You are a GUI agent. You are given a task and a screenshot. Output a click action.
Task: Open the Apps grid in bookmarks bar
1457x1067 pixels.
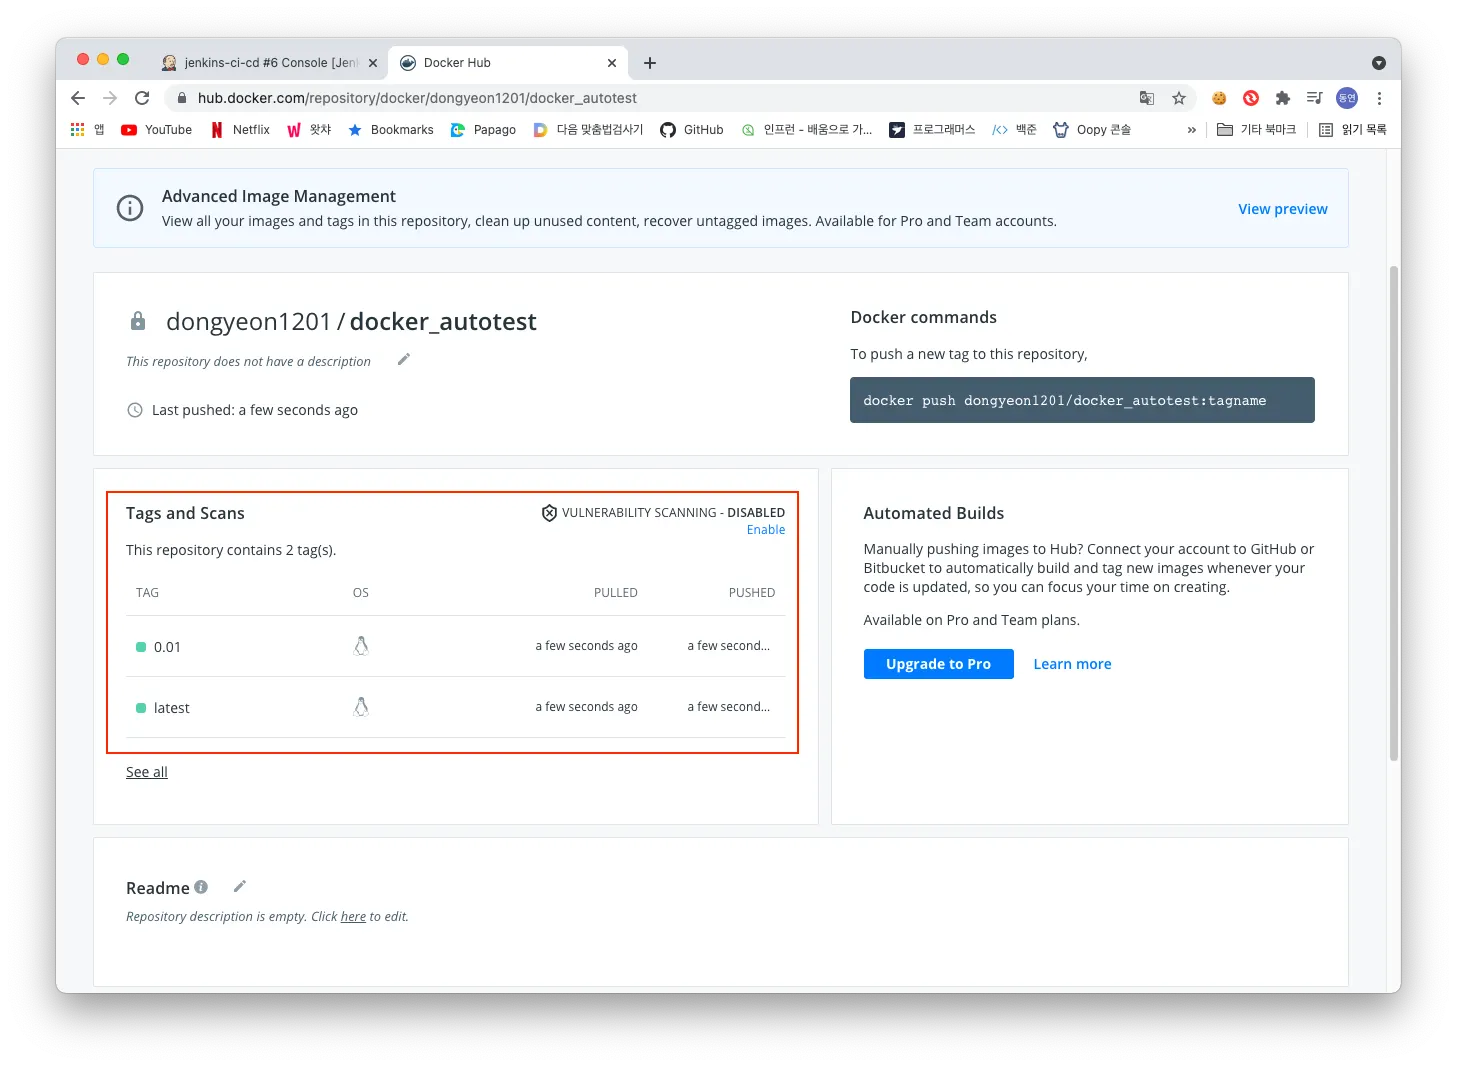point(78,130)
